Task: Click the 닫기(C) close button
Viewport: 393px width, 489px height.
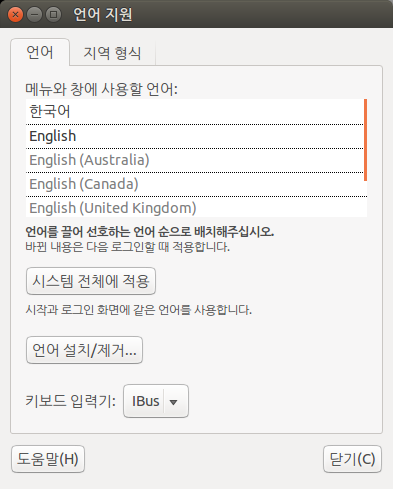Action: [352, 459]
